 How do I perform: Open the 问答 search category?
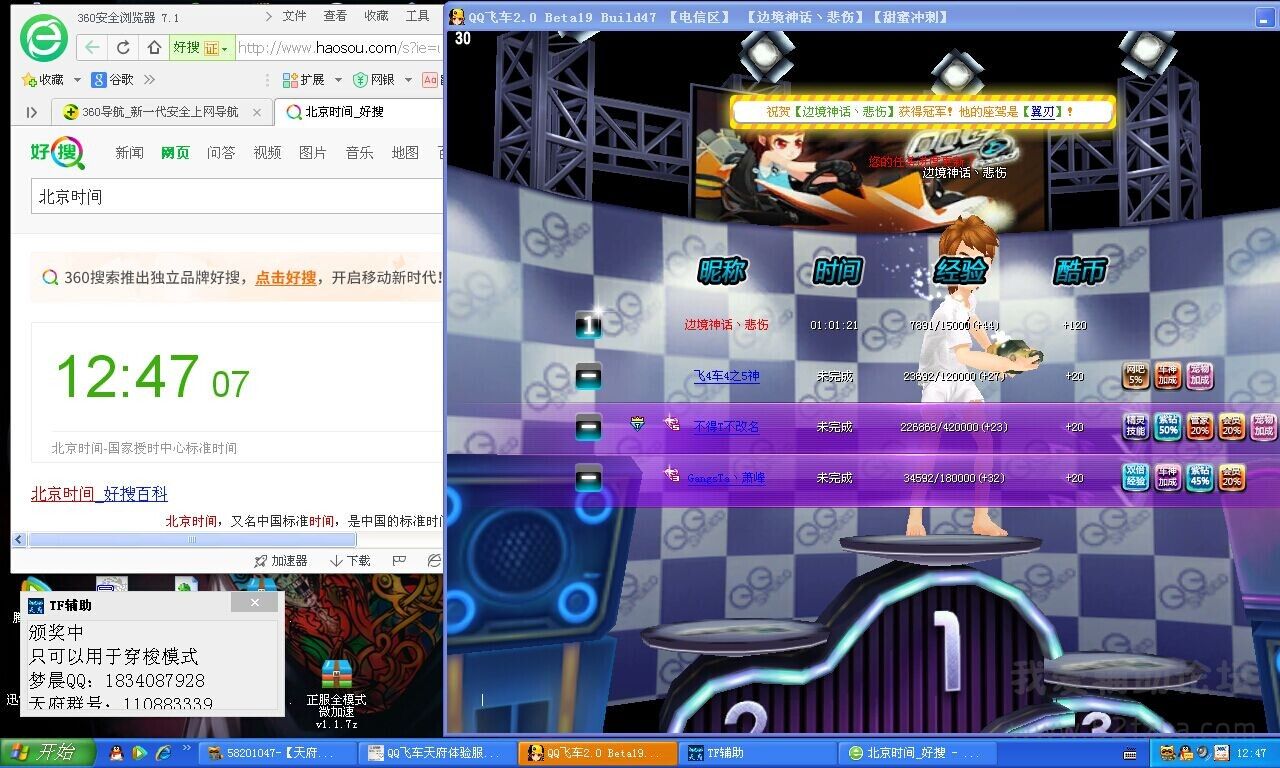point(221,153)
